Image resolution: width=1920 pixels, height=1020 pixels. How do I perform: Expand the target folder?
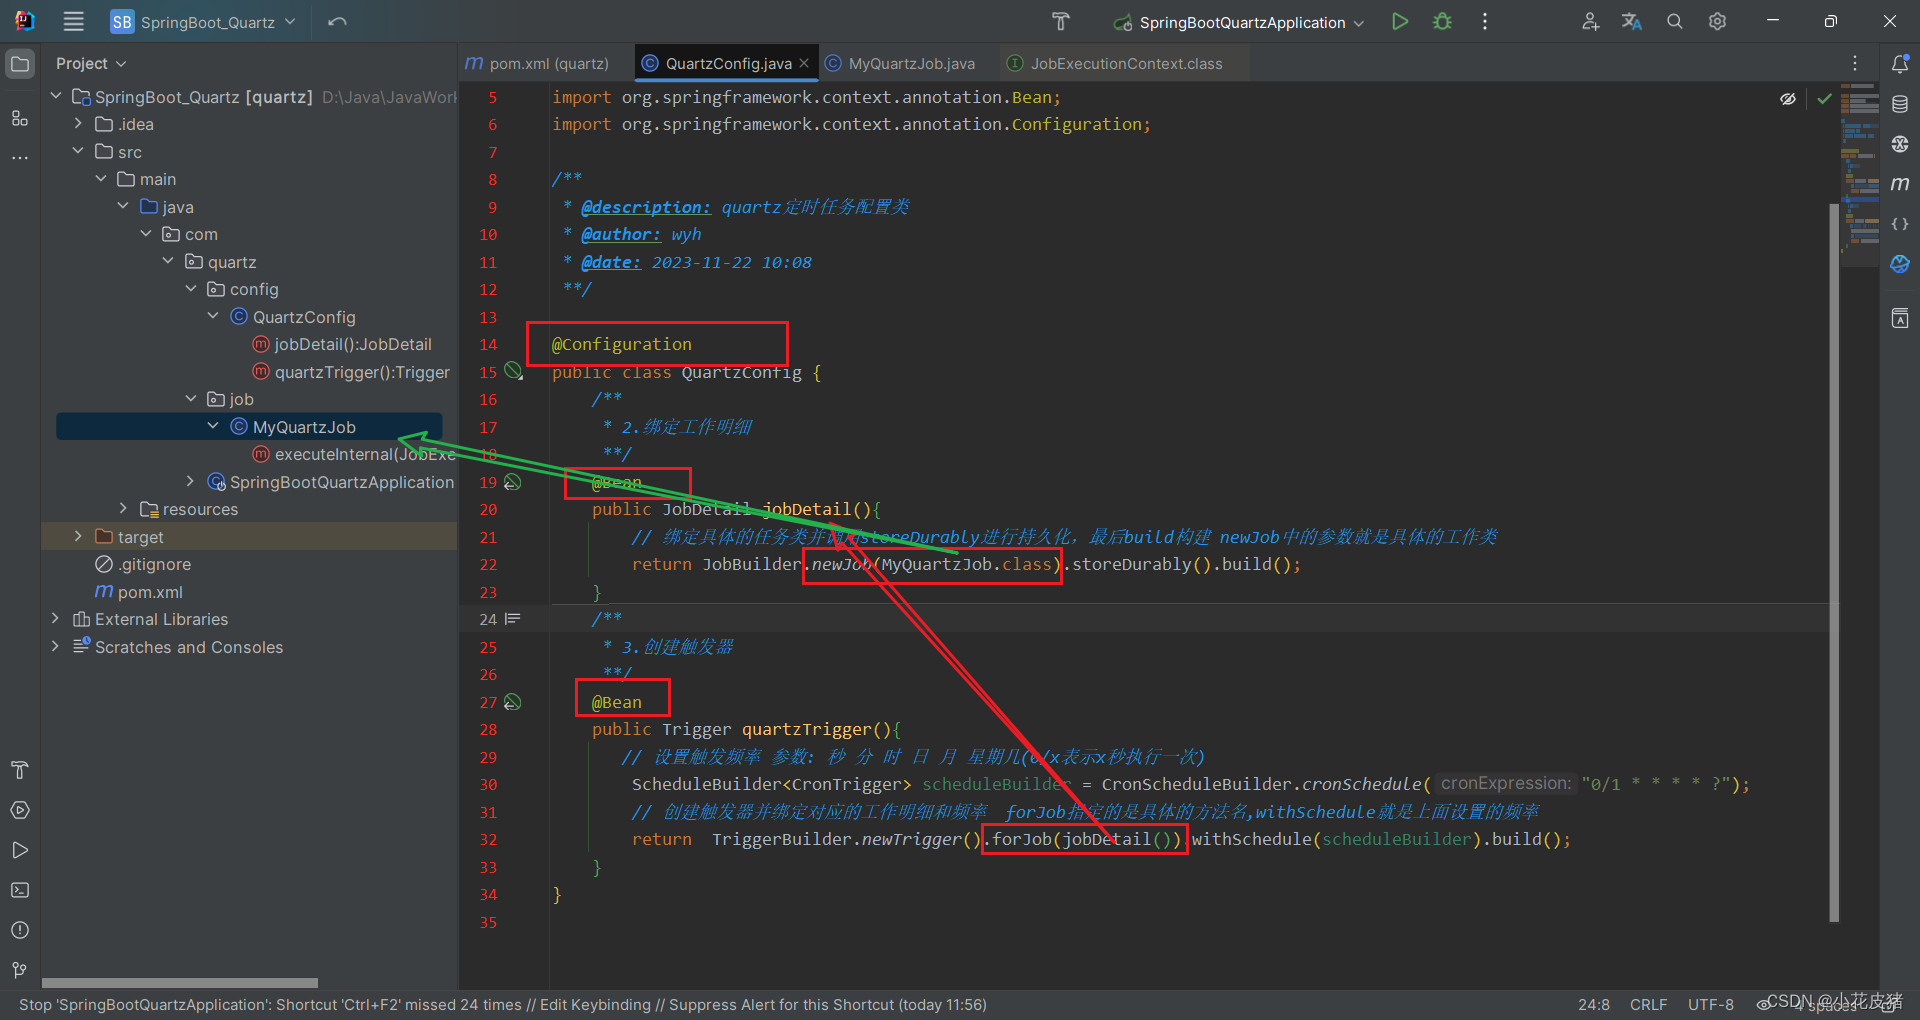coord(78,537)
